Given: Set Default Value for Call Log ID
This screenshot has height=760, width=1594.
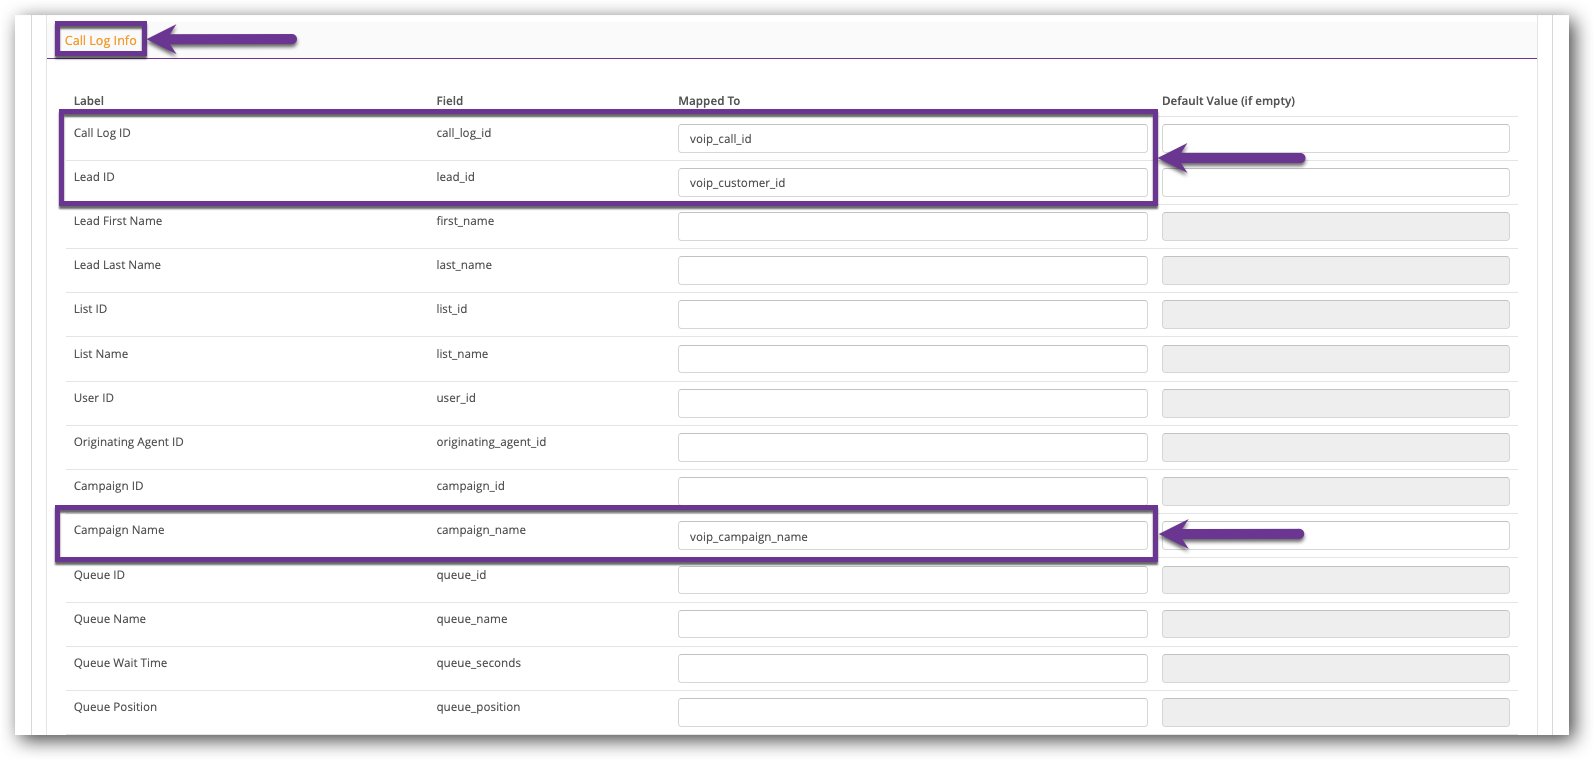Looking at the screenshot, I should (x=1335, y=139).
